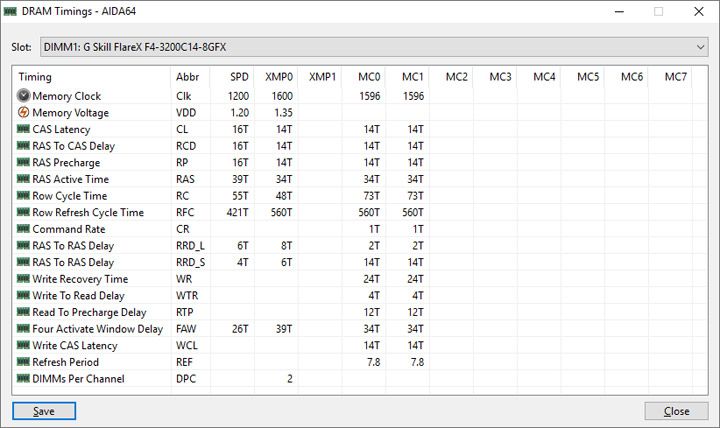Select the Row Refresh Cycle Time row
This screenshot has height=428, width=720.
(360, 212)
